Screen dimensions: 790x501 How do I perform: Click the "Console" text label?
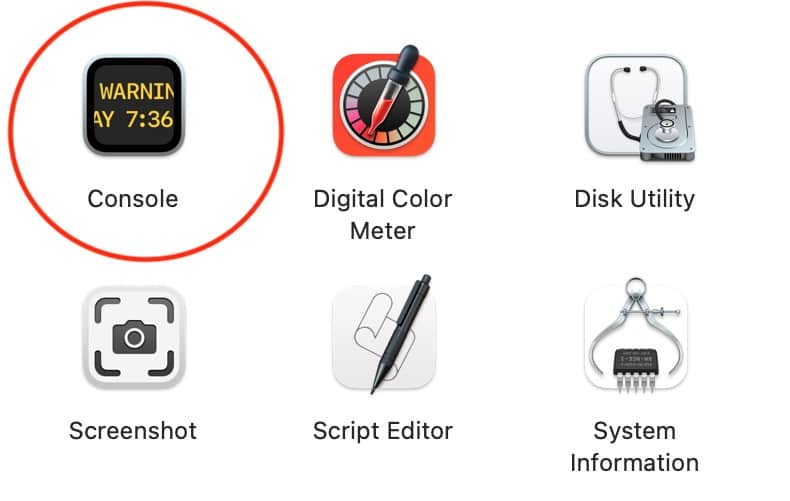133,199
